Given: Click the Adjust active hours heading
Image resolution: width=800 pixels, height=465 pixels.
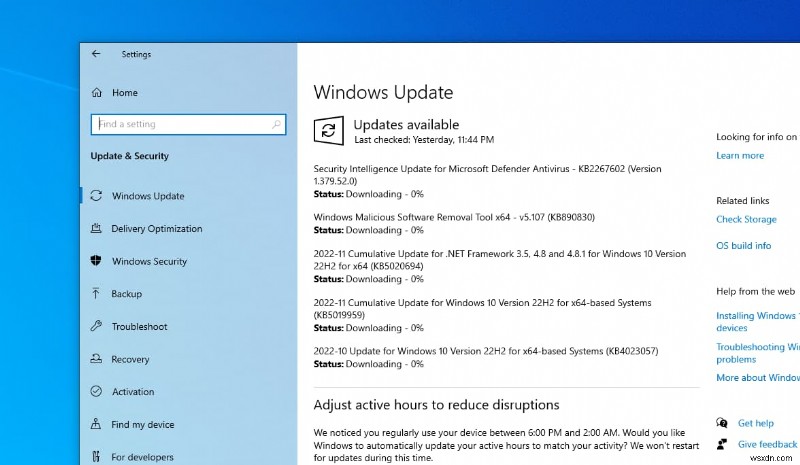Looking at the screenshot, I should (436, 405).
